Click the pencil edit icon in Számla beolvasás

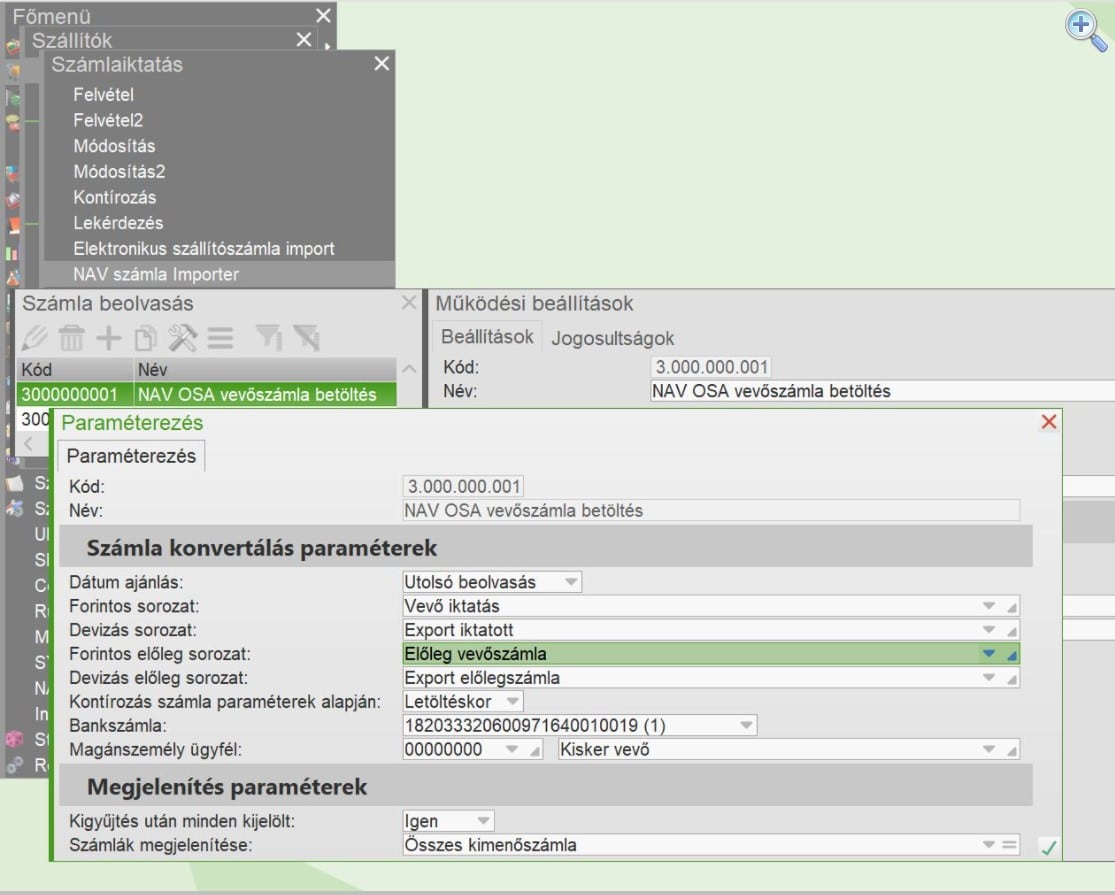point(35,338)
